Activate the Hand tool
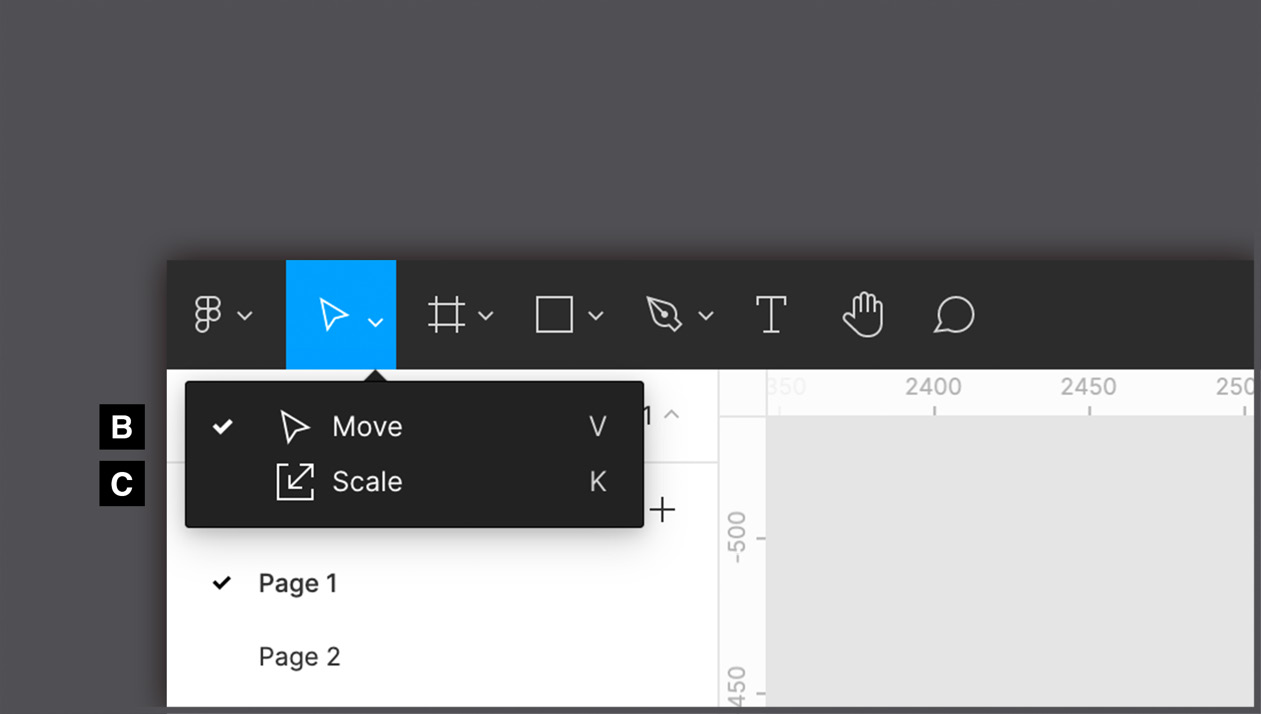 [863, 315]
